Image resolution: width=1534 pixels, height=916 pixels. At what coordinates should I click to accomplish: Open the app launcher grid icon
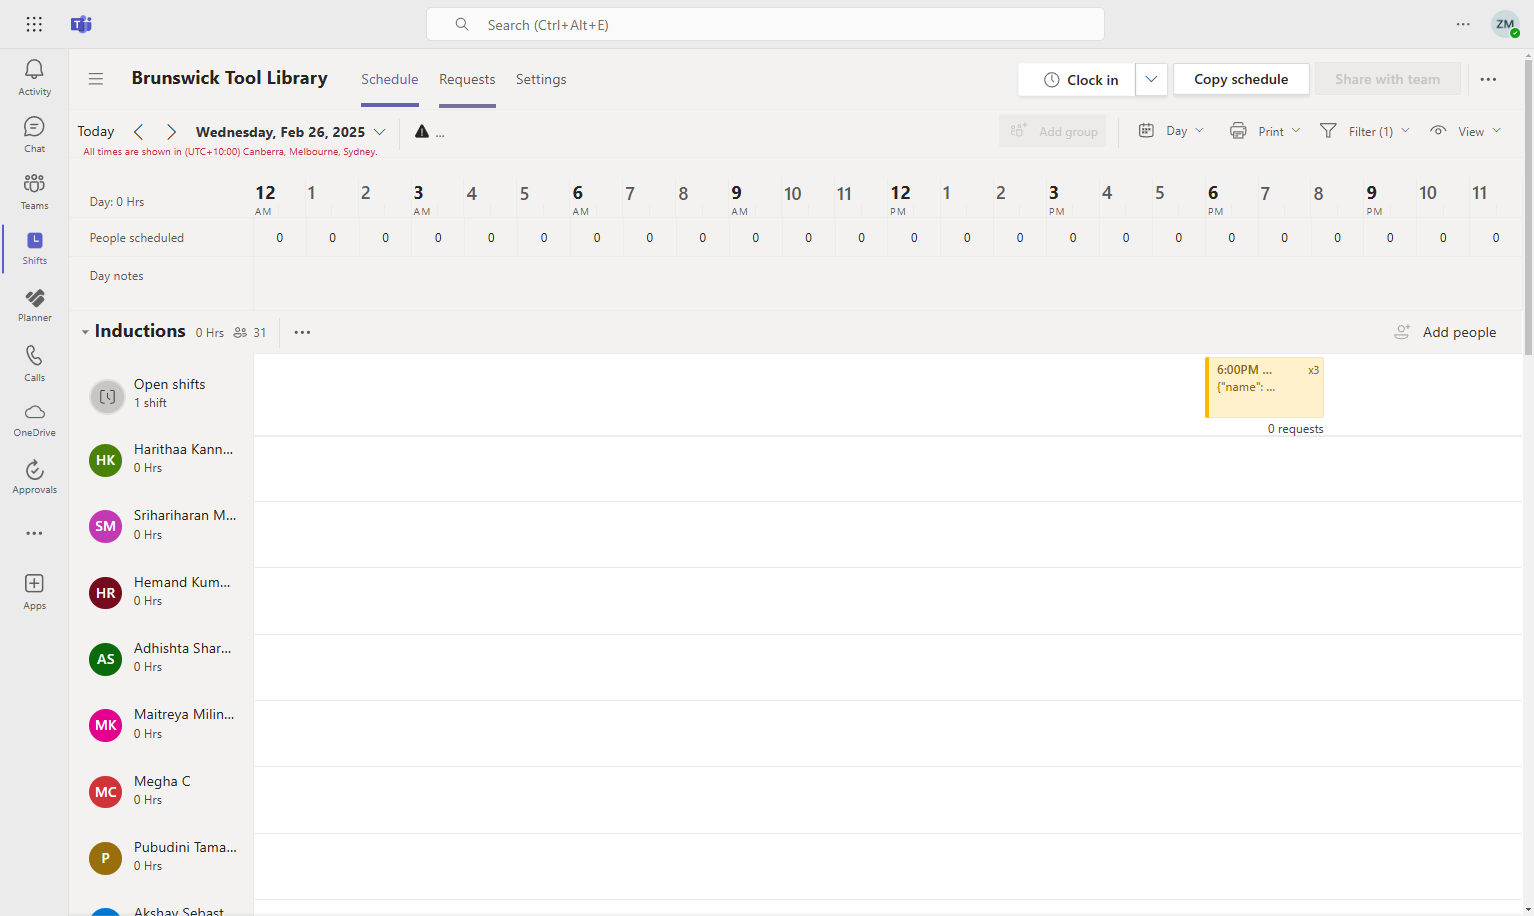pyautogui.click(x=34, y=24)
